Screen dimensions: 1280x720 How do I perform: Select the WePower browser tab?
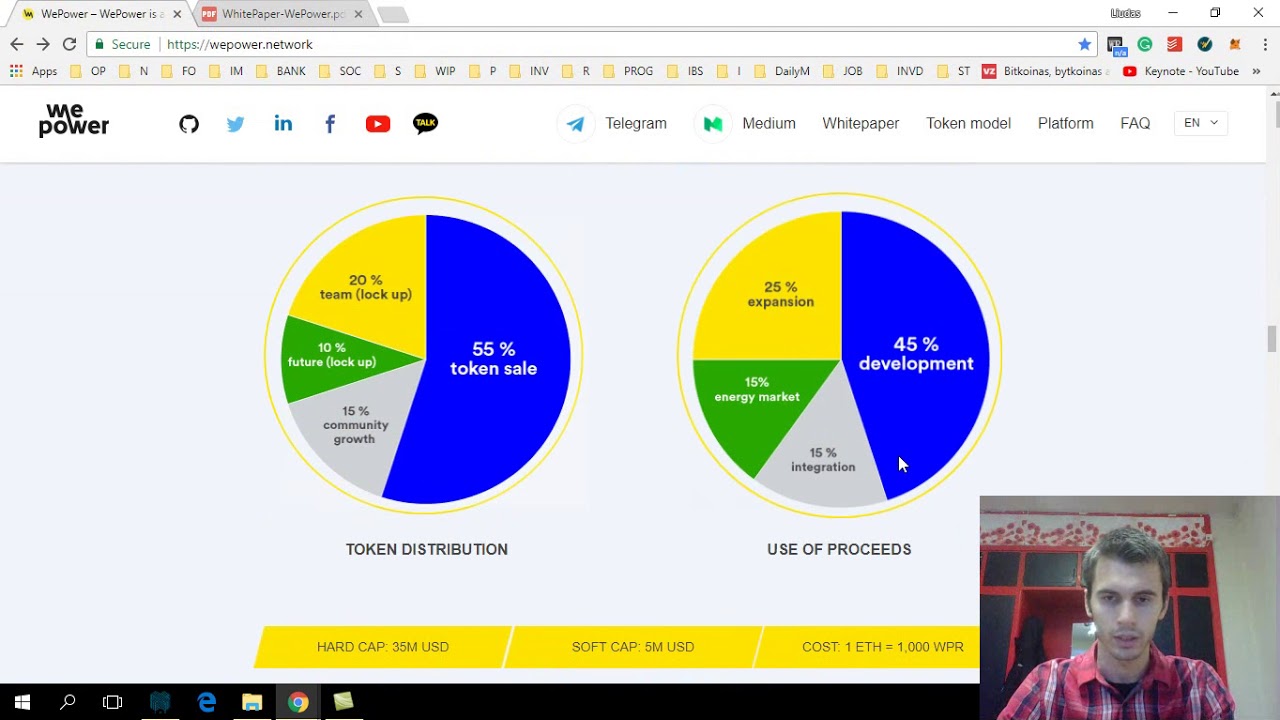pos(100,14)
